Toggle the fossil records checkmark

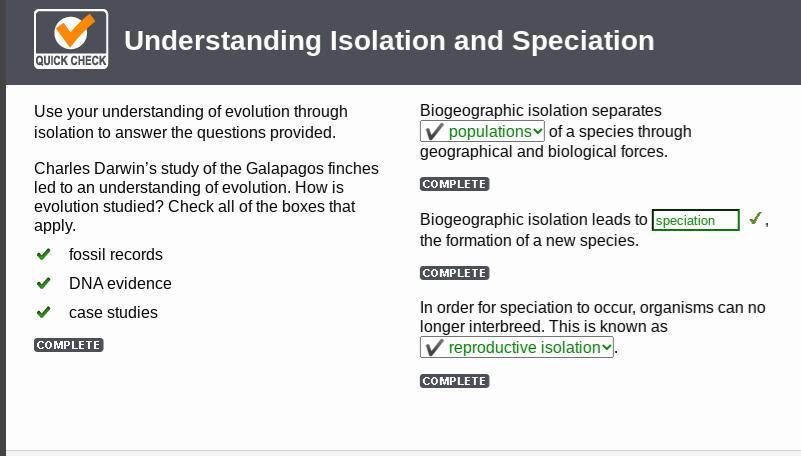click(43, 254)
